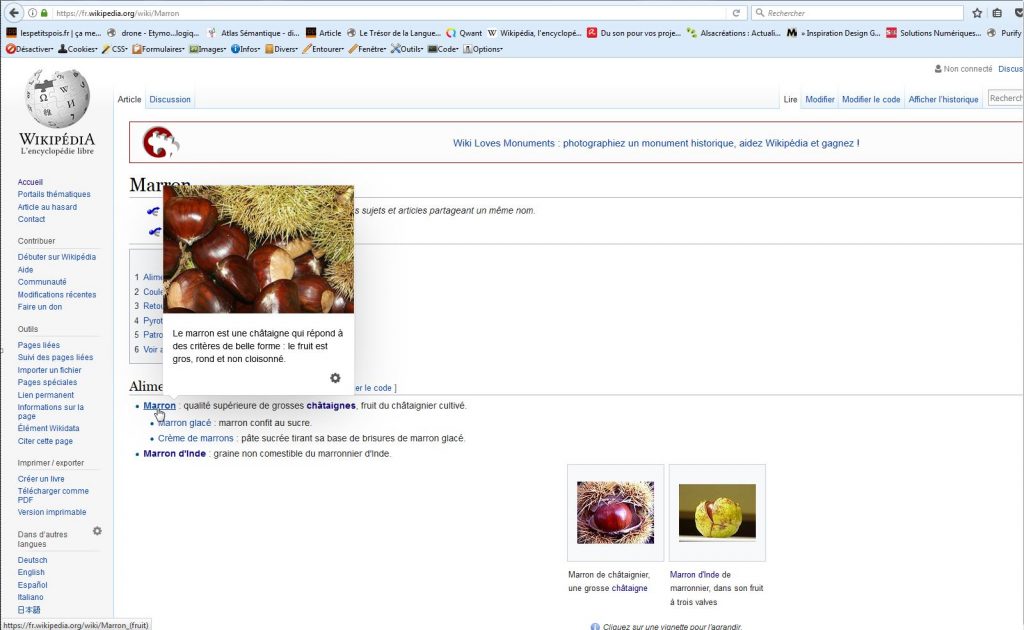Open the Crème de marrons link
This screenshot has height=630, width=1024.
(196, 438)
